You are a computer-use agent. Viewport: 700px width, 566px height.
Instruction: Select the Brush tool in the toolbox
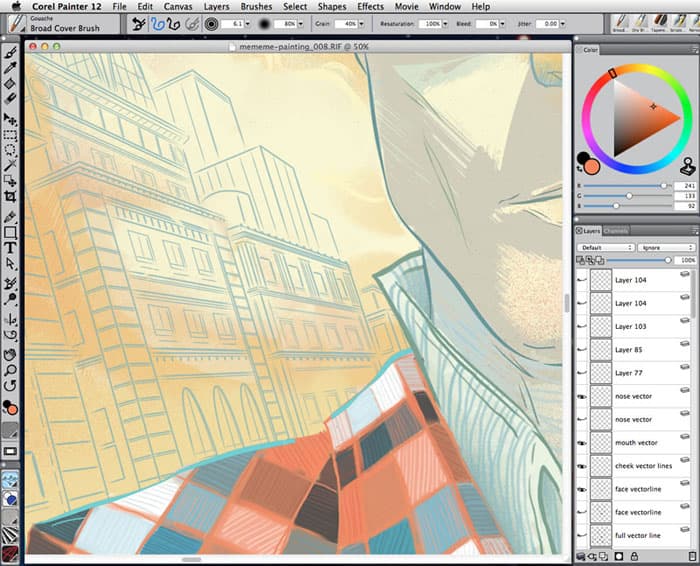pyautogui.click(x=10, y=53)
